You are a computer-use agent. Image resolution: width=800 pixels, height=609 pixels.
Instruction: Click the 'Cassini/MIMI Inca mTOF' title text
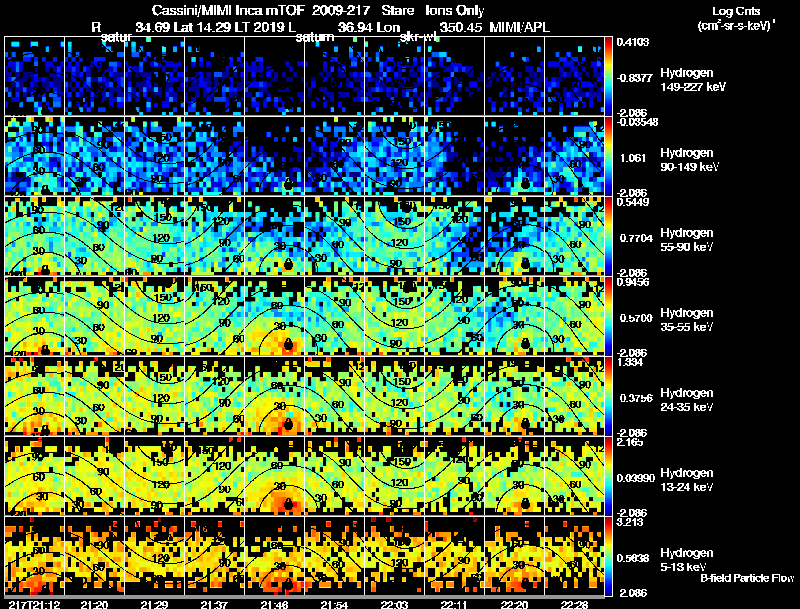[x=228, y=11]
